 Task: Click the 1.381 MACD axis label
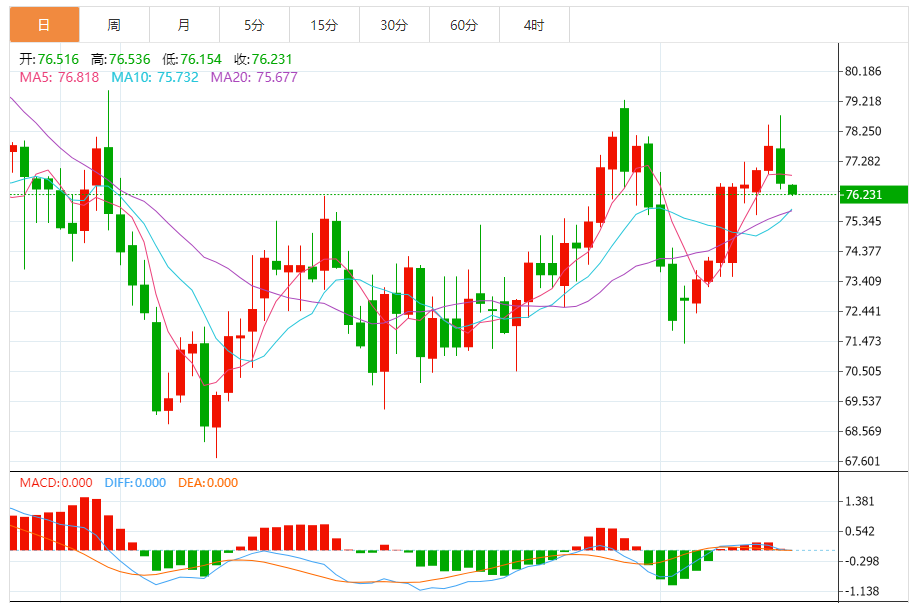[859, 501]
